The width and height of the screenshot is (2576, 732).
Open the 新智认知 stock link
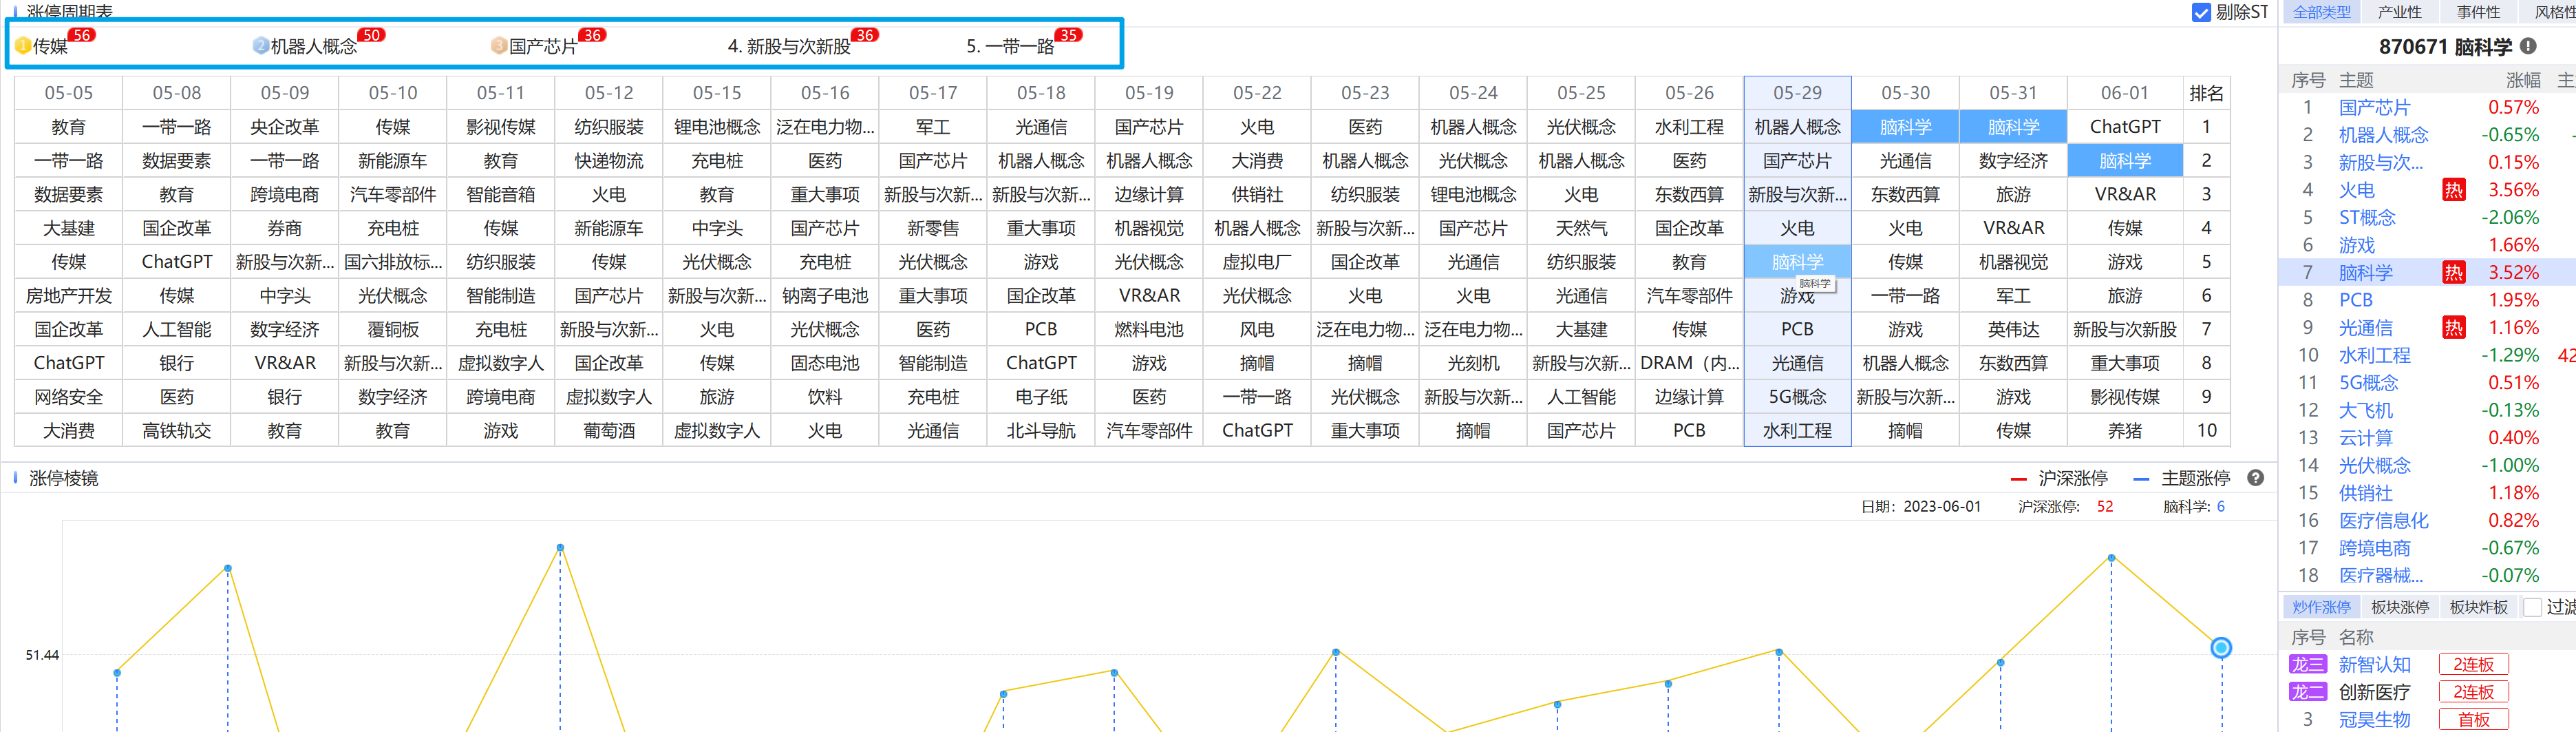point(2374,665)
